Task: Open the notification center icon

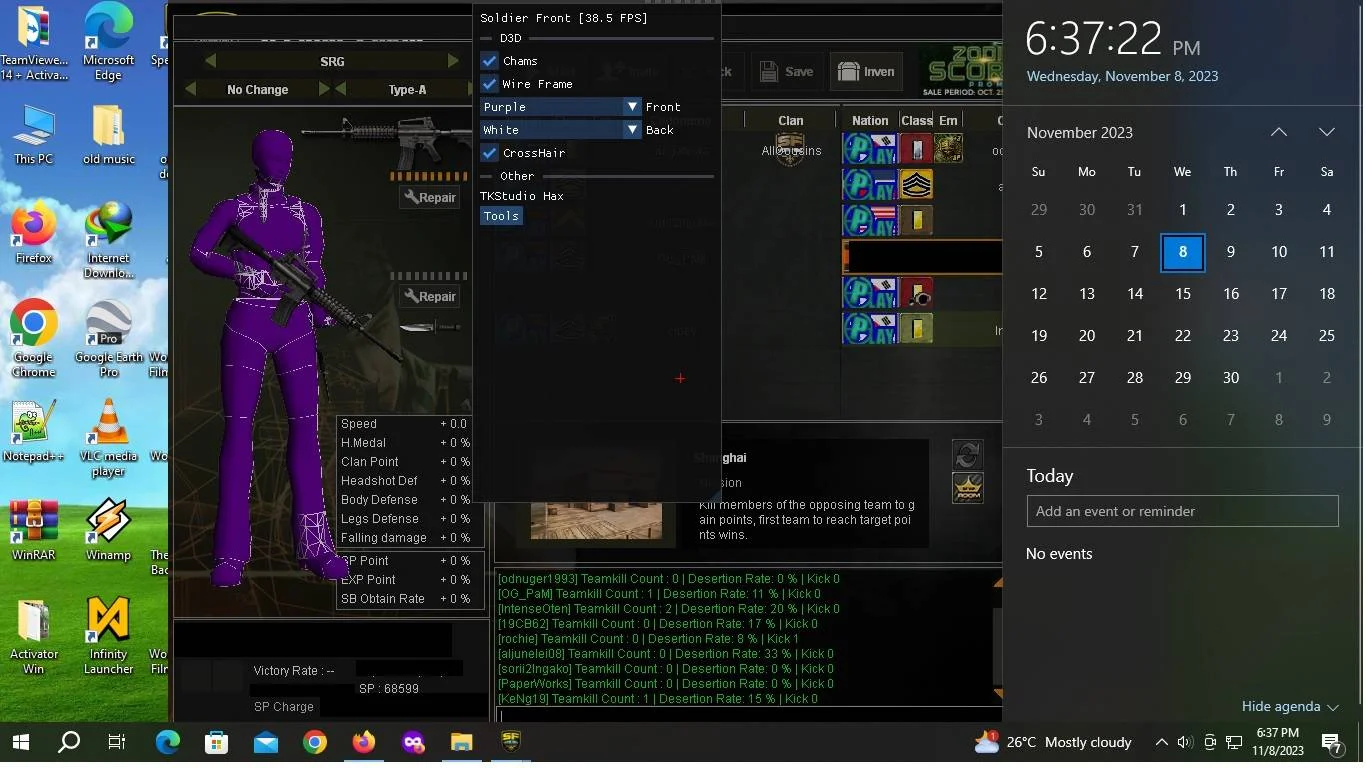Action: coord(1333,742)
